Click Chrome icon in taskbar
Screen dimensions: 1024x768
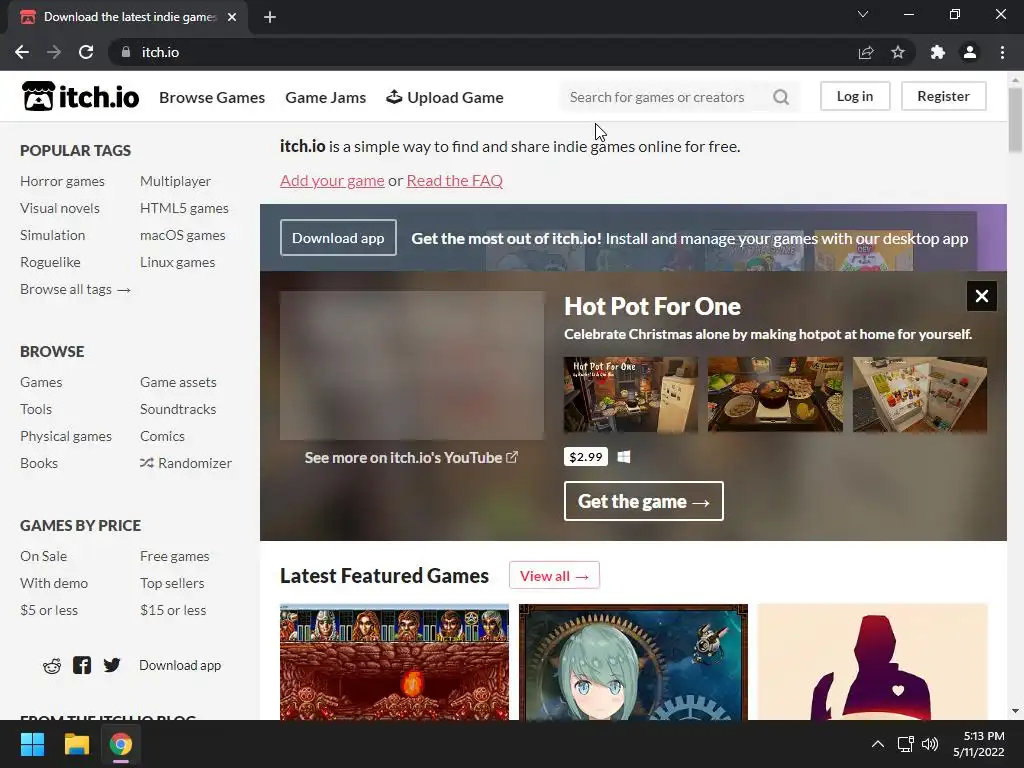[x=121, y=744]
